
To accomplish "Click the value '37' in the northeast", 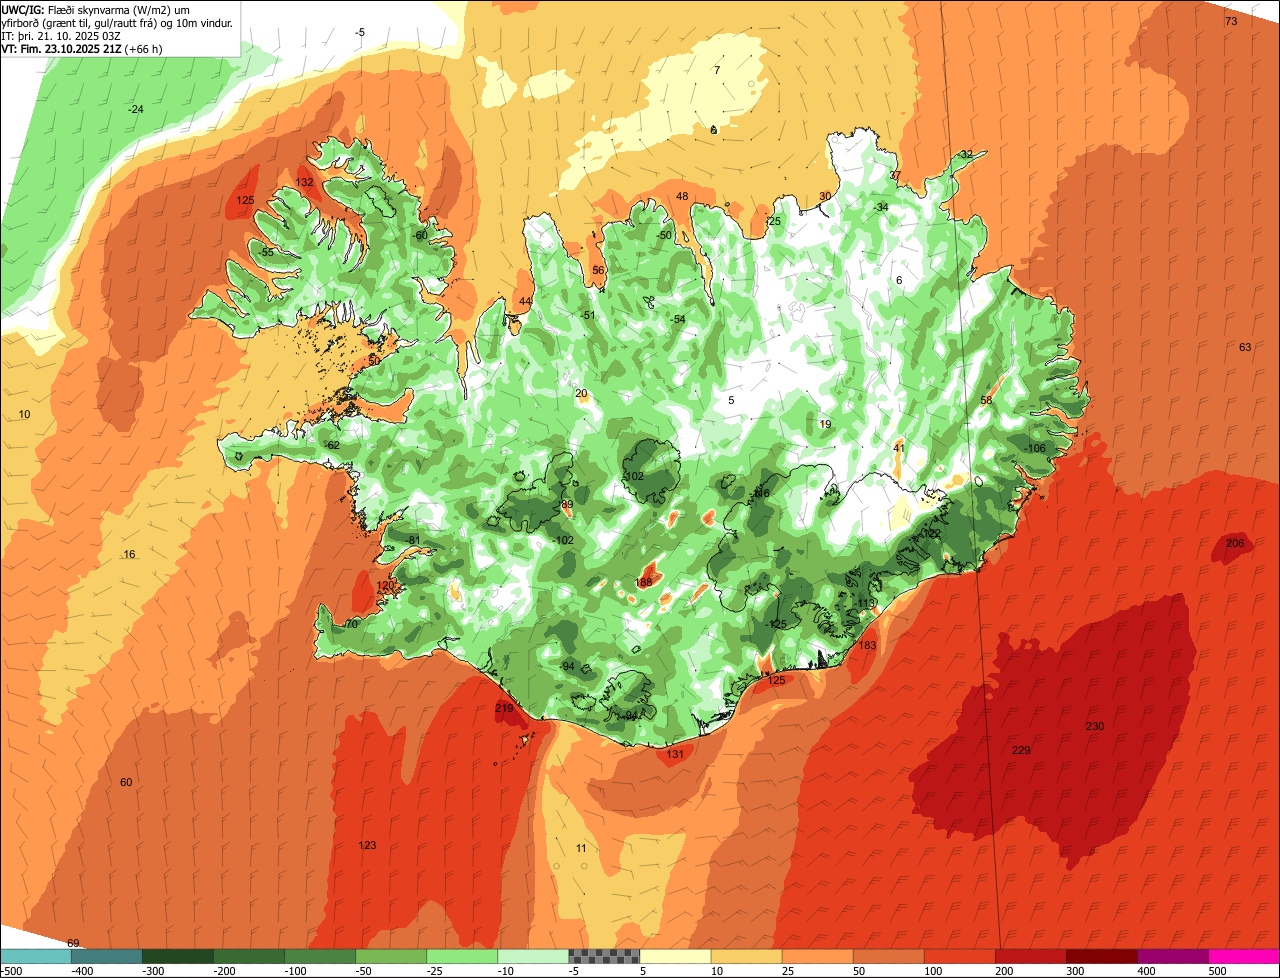I will pos(895,175).
